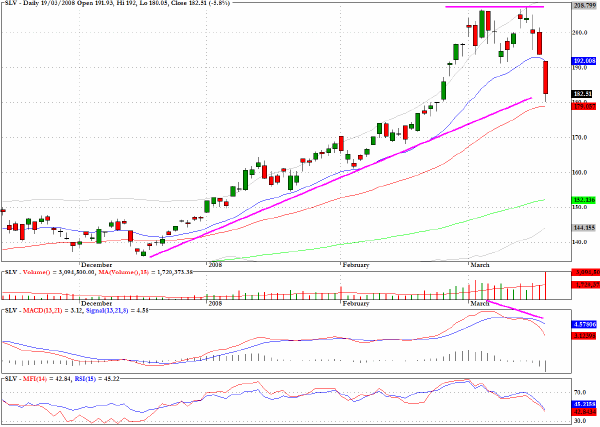The image size is (600, 427).
Task: Select the red 1,720,37 volume average label
Action: (x=585, y=285)
